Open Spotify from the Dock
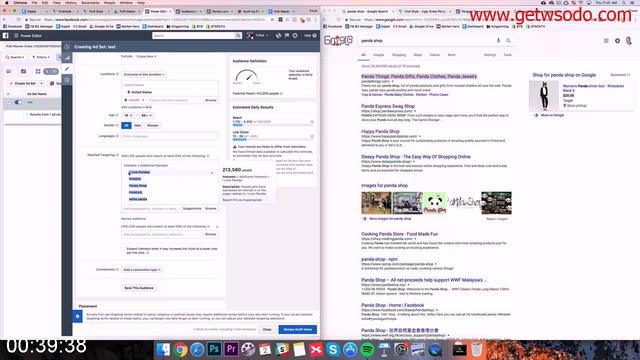 [367, 349]
